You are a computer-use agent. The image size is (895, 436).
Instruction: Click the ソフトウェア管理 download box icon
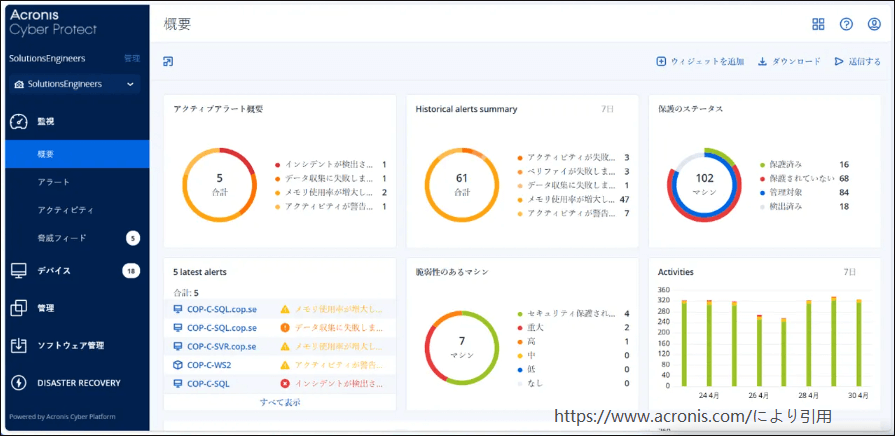click(19, 345)
